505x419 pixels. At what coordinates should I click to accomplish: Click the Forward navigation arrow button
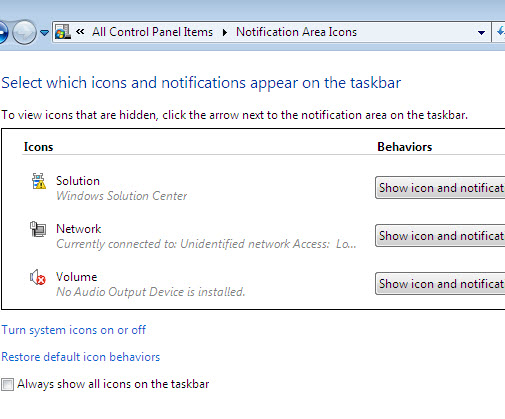24,32
